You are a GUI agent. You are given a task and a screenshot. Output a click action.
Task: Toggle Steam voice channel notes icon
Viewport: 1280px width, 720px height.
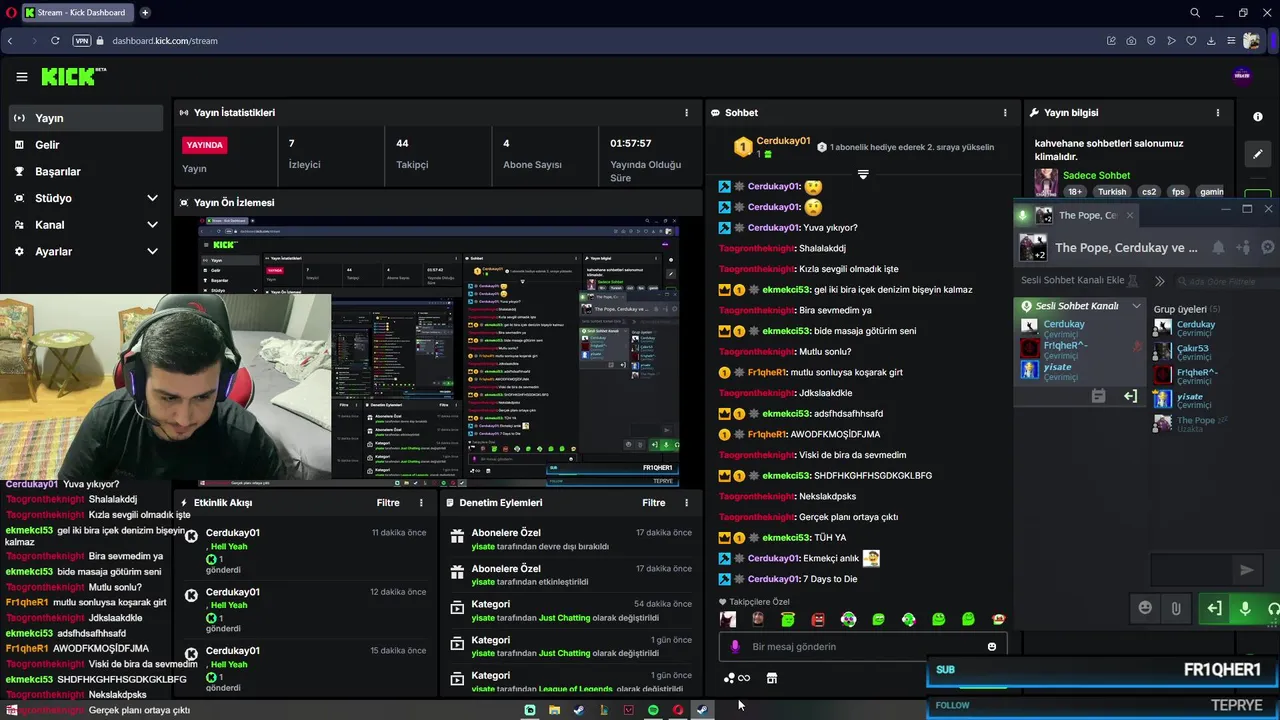tap(1098, 396)
